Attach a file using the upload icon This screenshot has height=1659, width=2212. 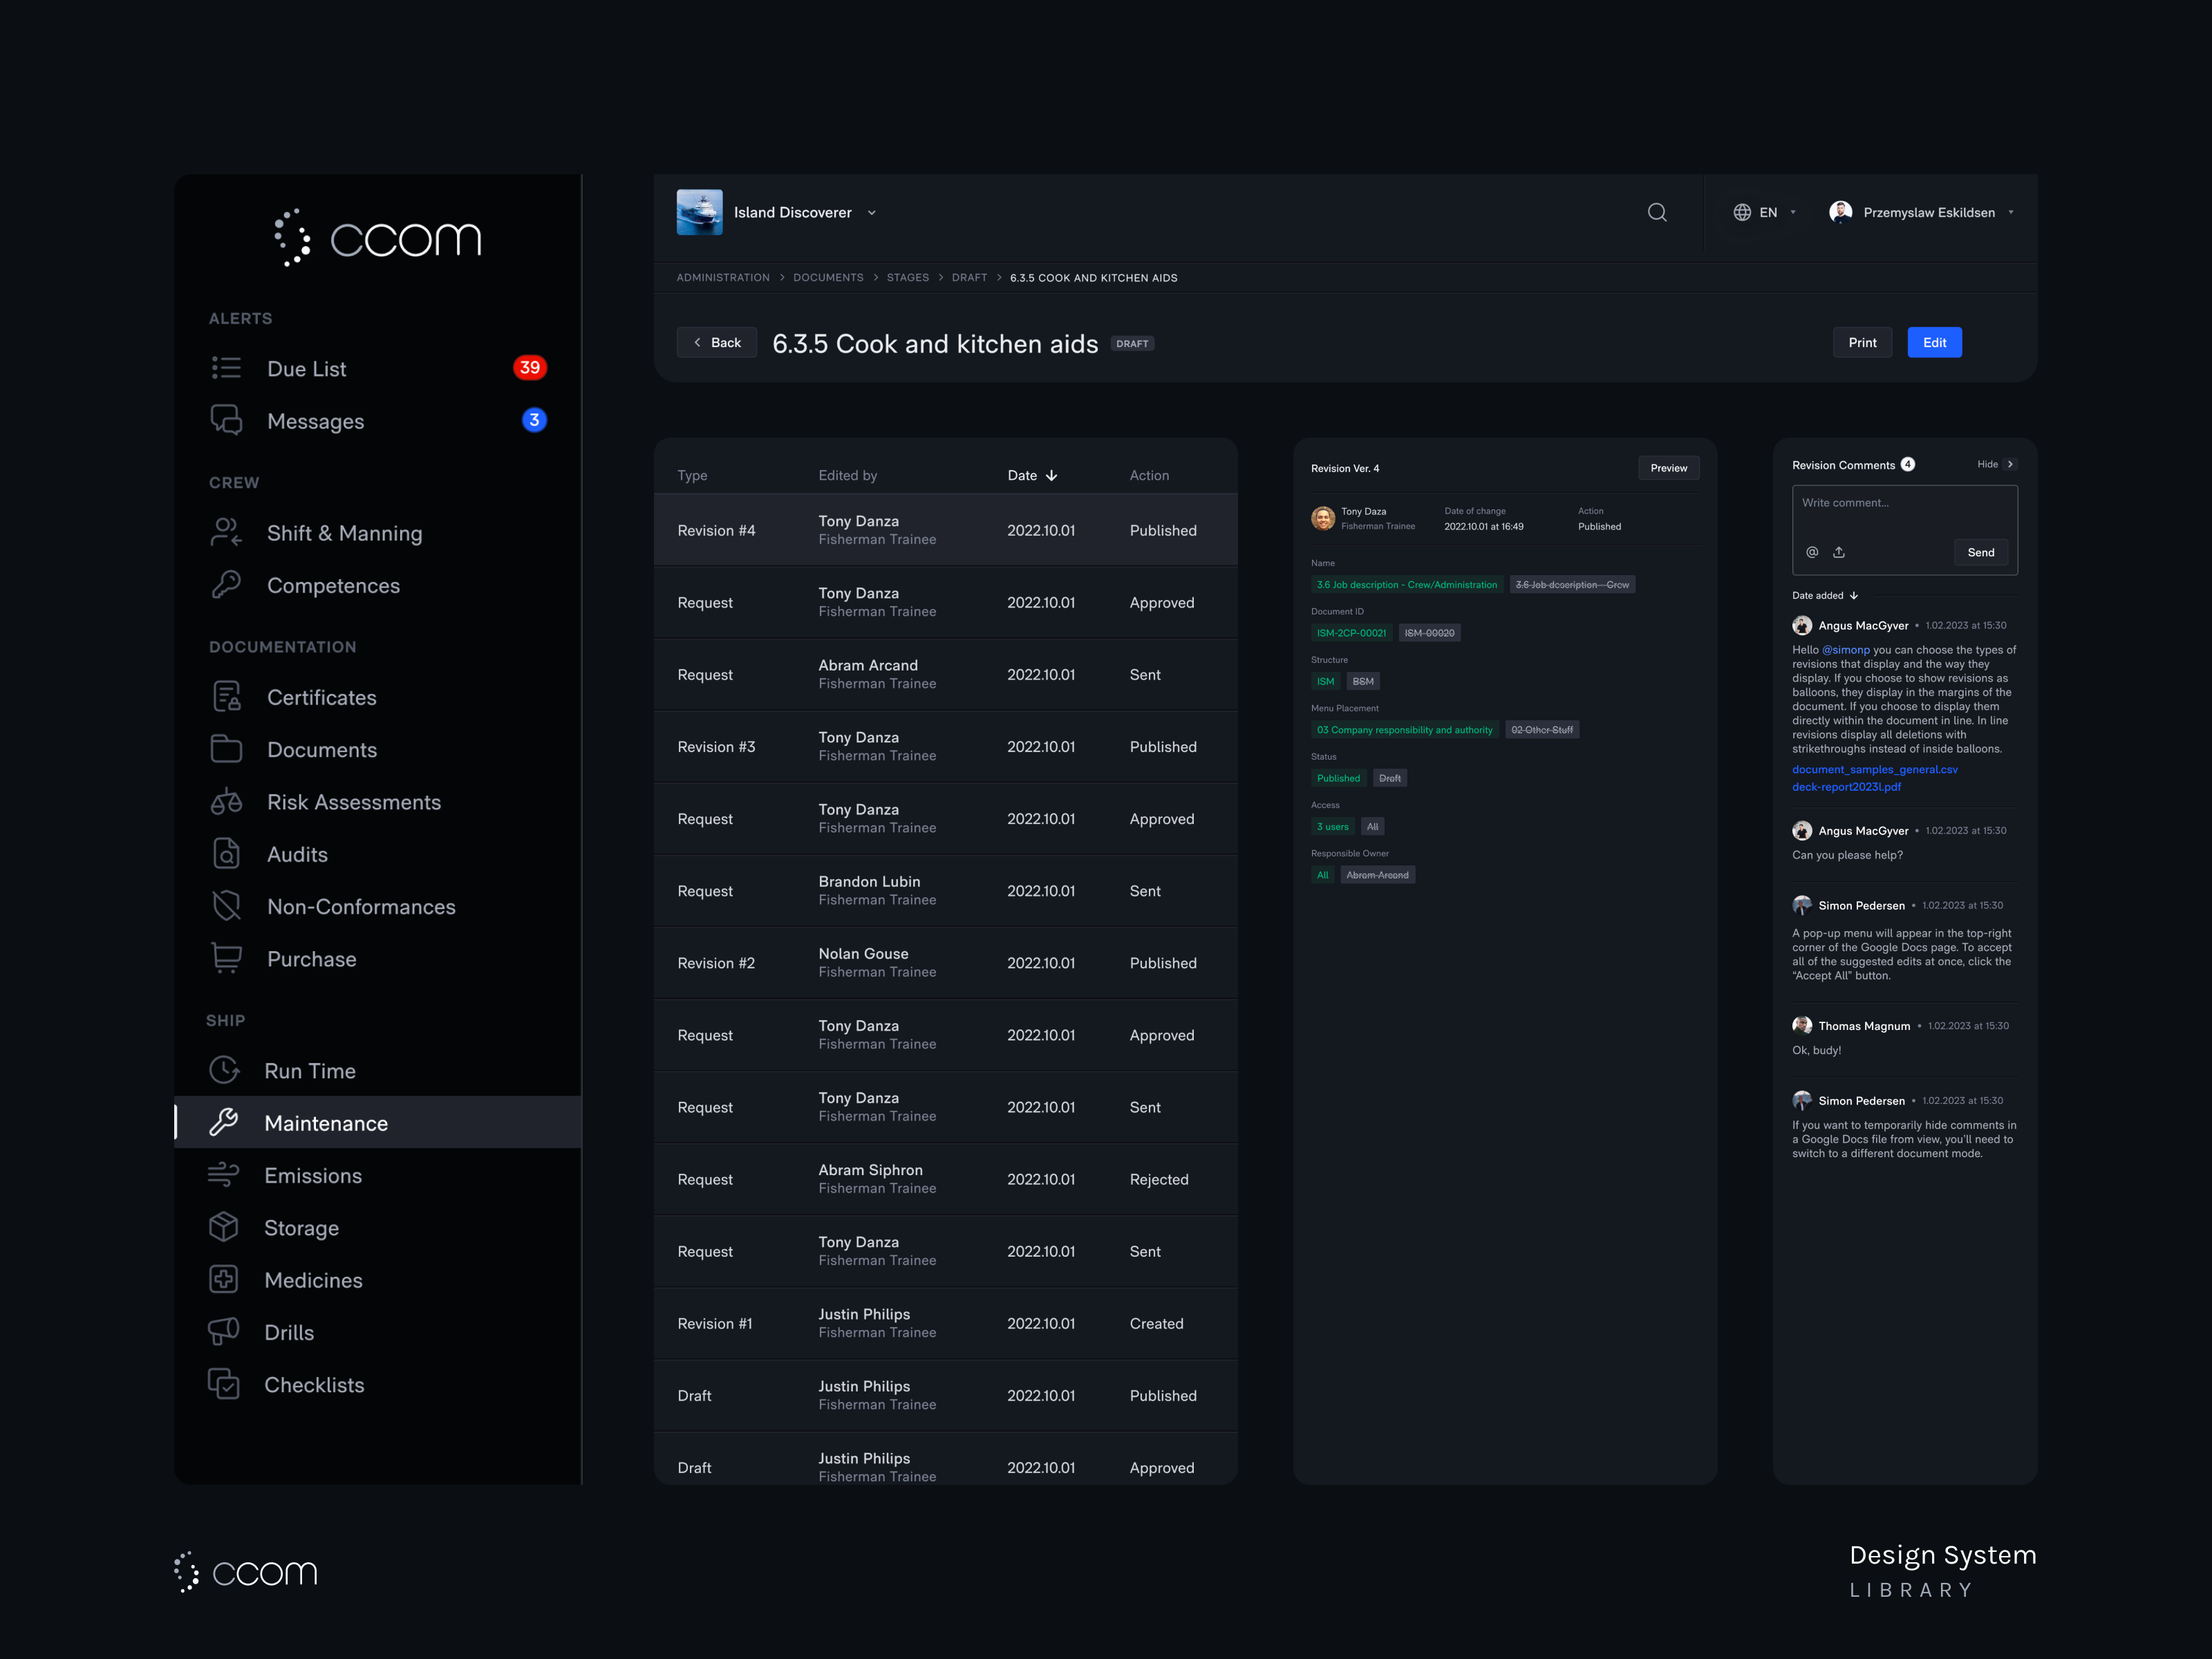1838,552
